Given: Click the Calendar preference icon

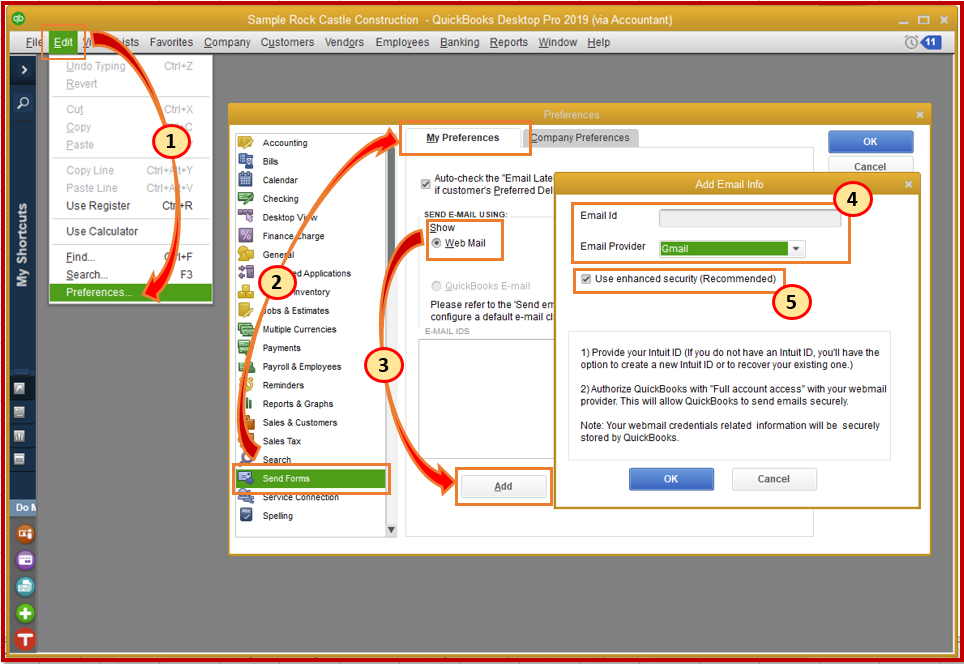Looking at the screenshot, I should pos(245,180).
